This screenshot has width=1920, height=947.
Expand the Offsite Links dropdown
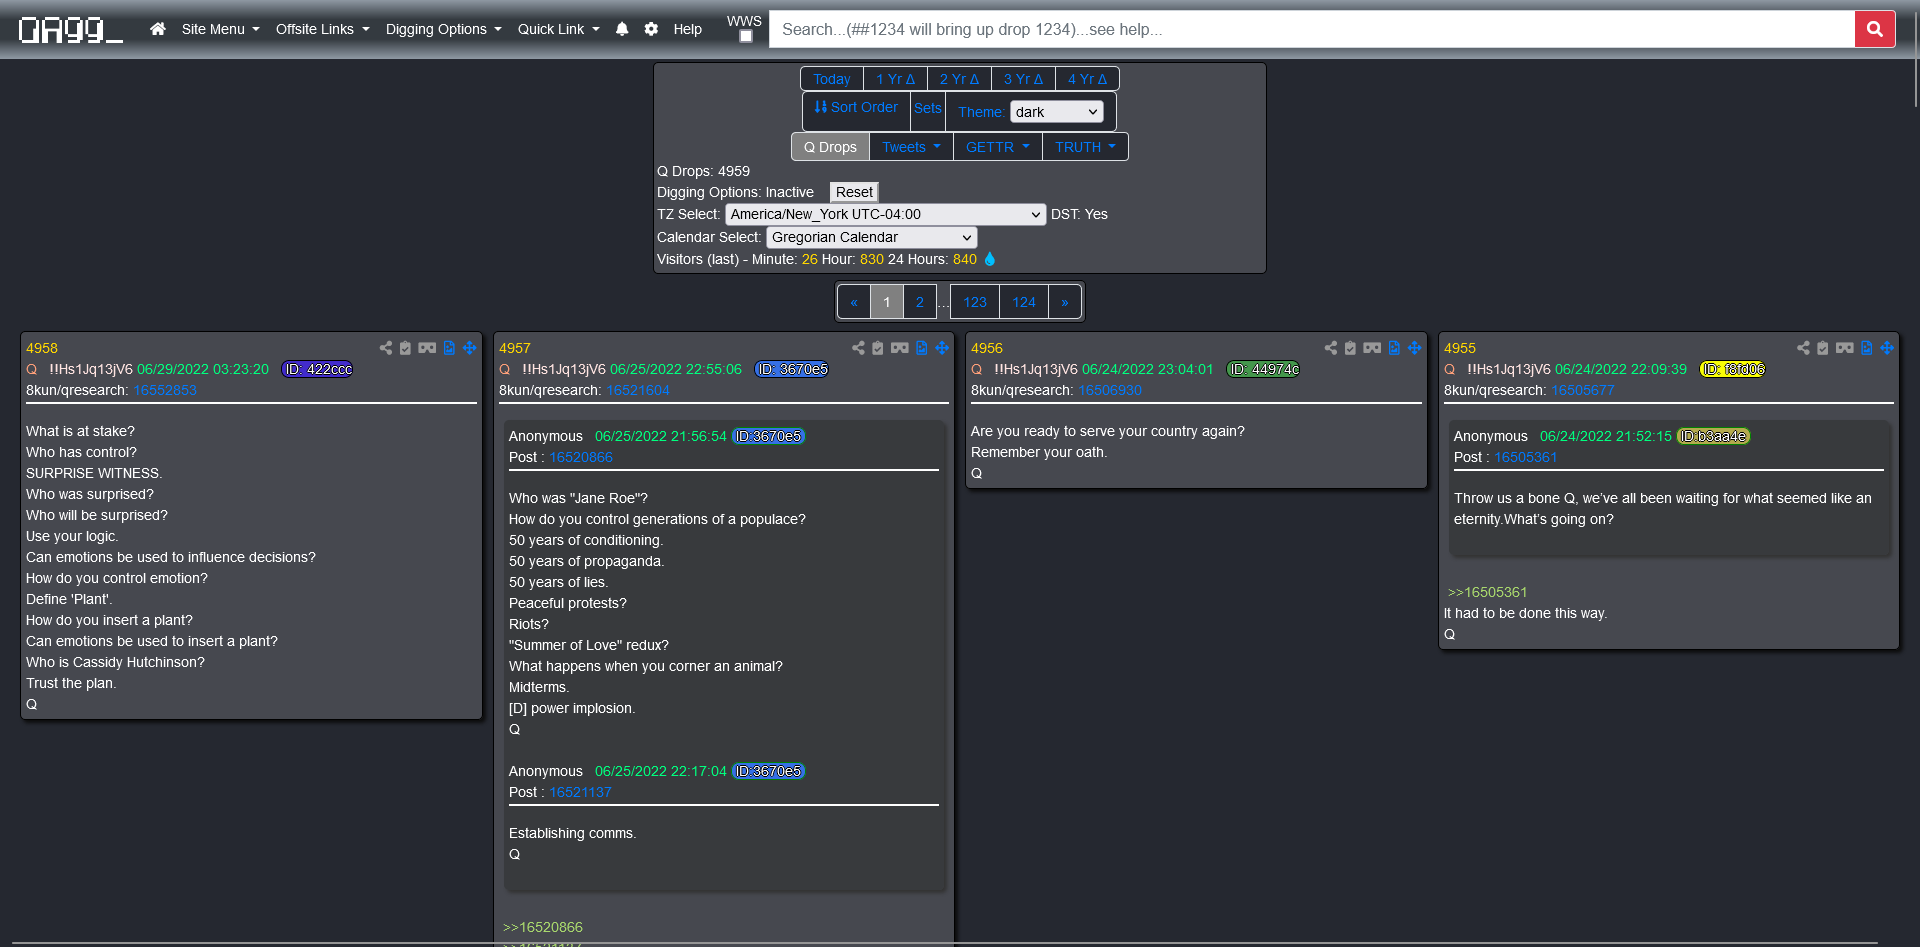point(322,29)
